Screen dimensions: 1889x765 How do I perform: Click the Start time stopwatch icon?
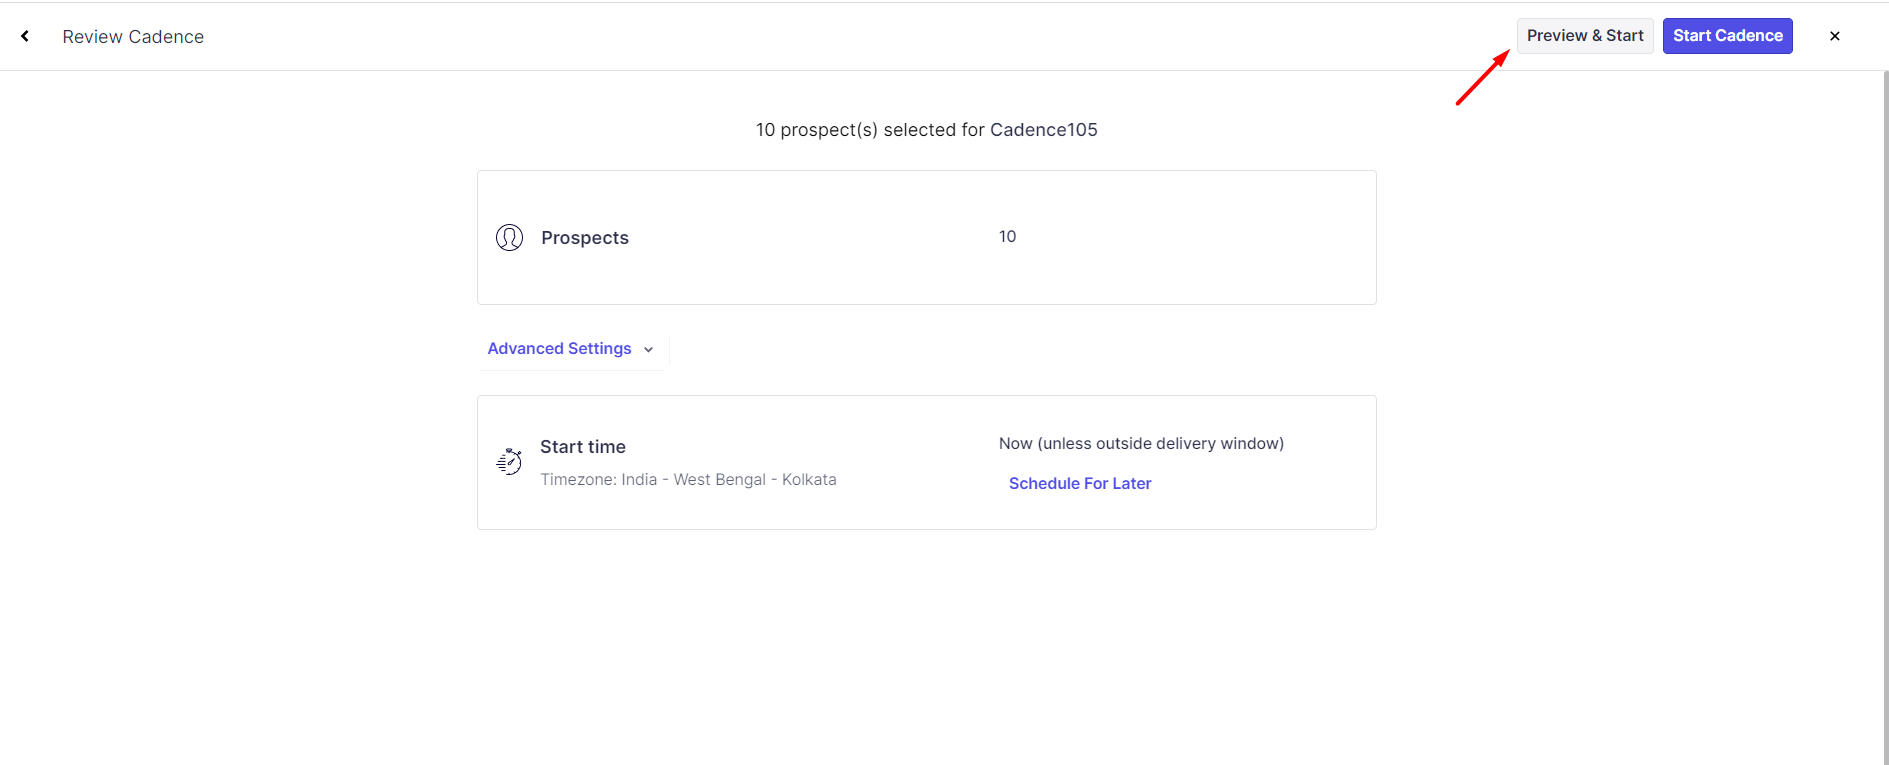click(x=509, y=461)
